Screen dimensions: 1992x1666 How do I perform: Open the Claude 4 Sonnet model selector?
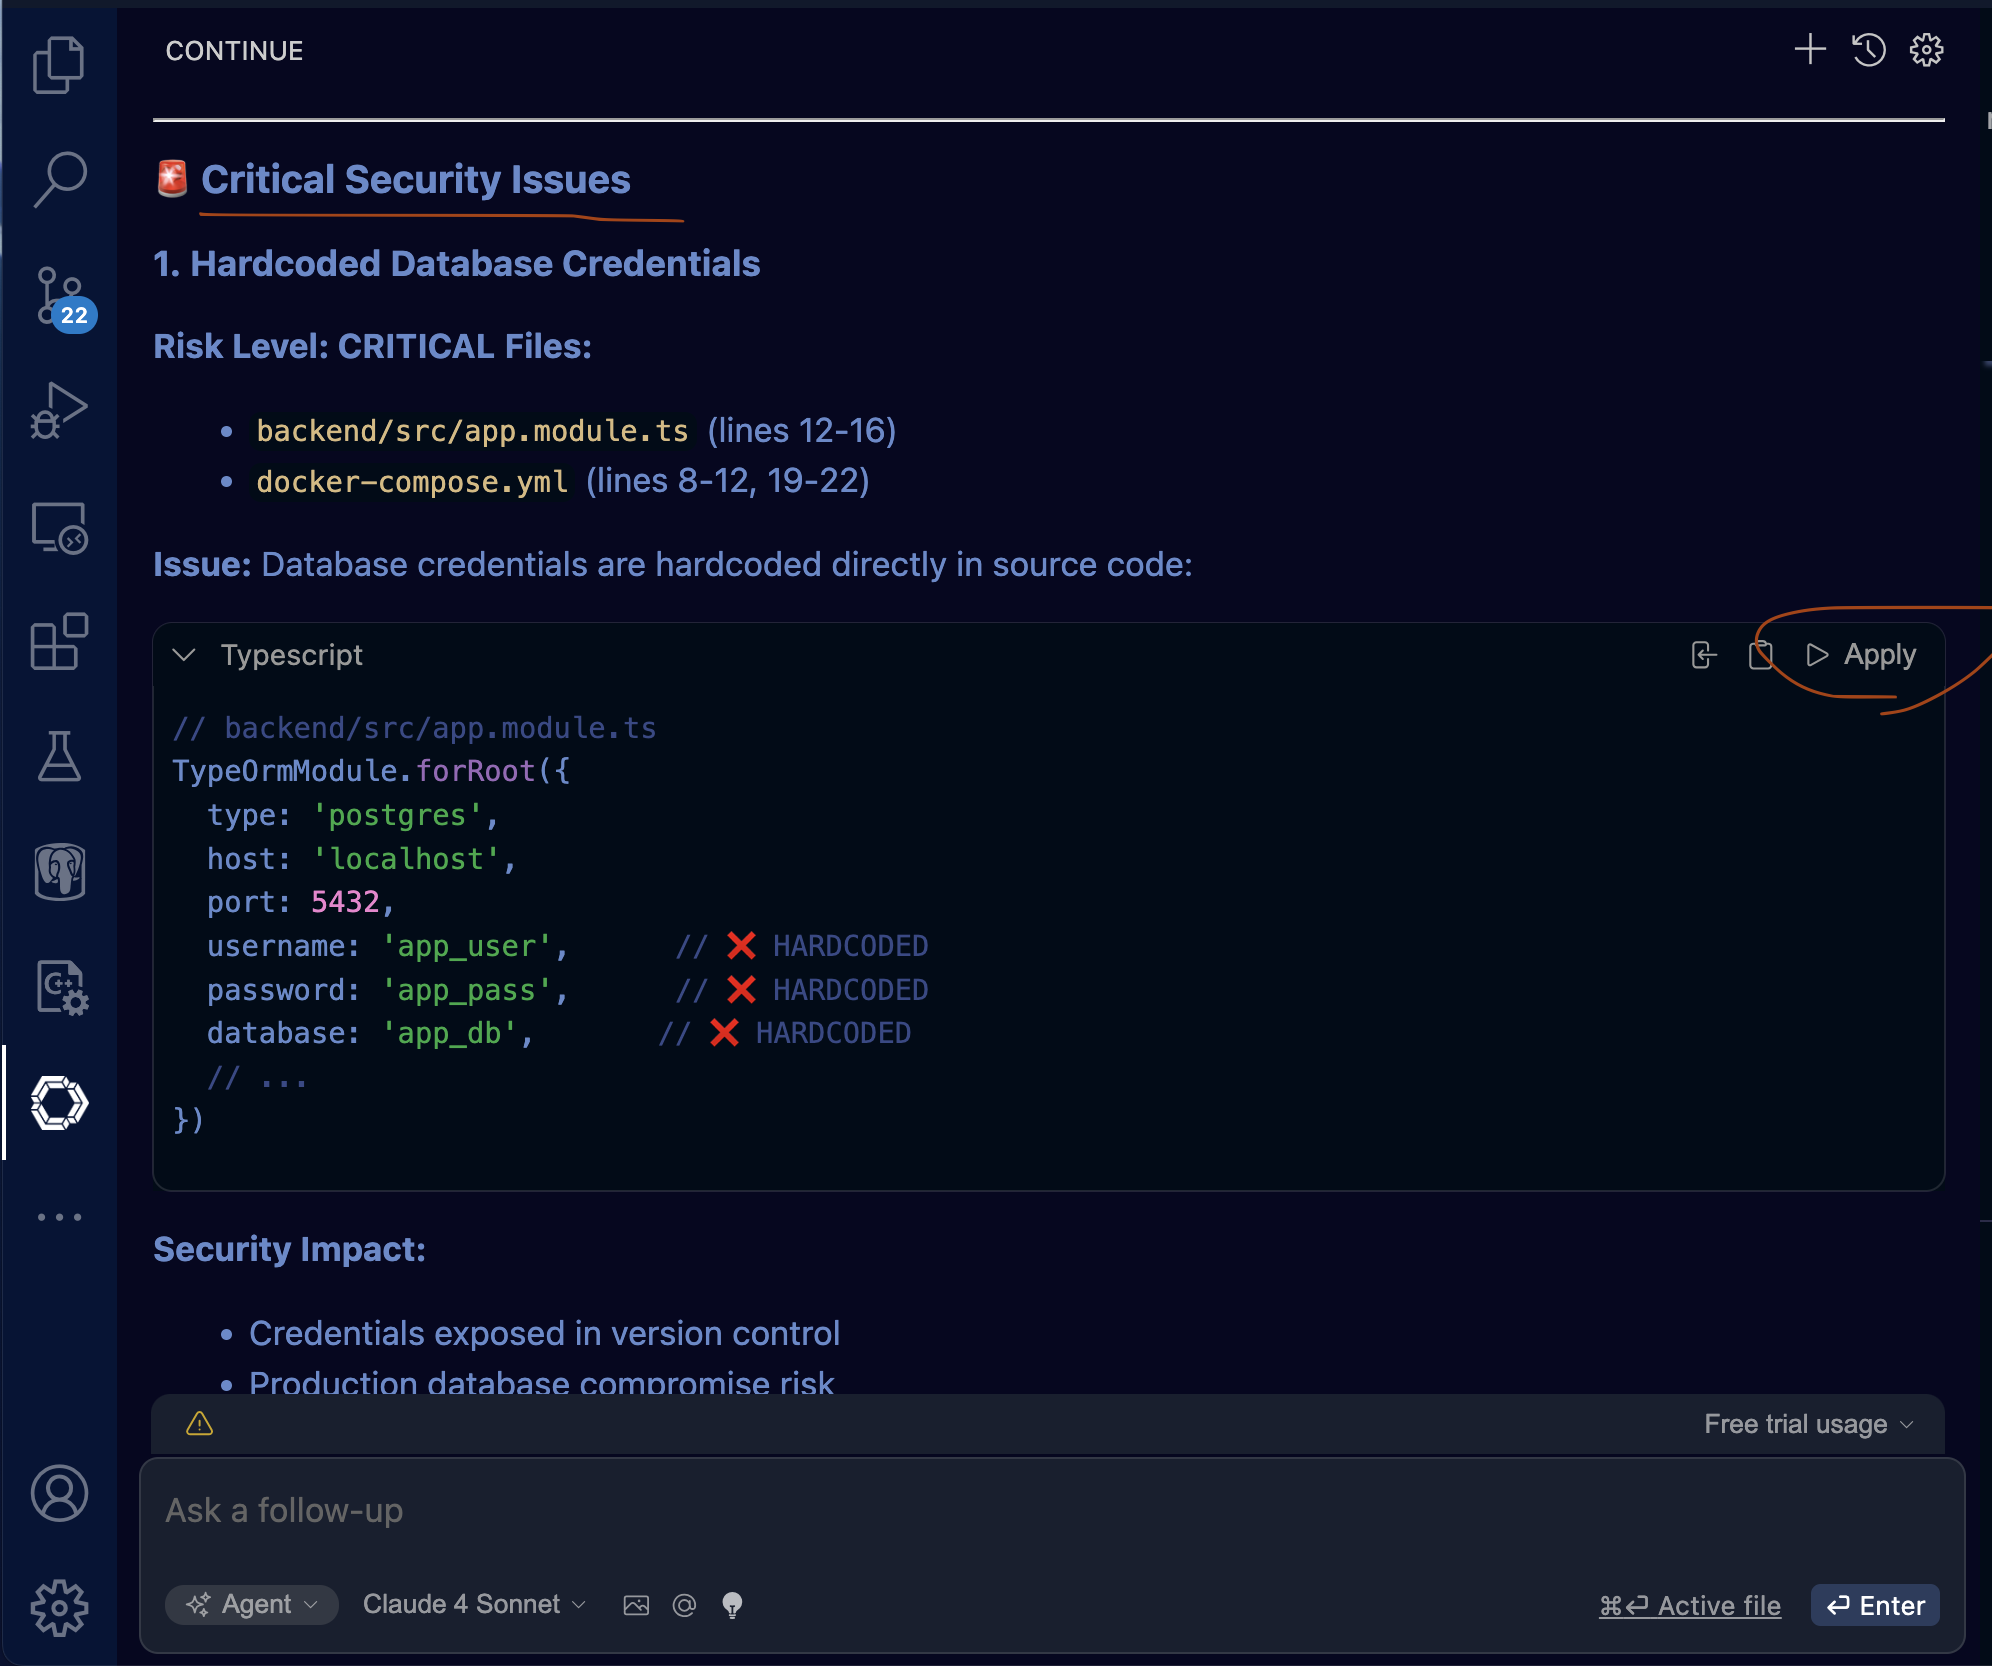[x=474, y=1604]
